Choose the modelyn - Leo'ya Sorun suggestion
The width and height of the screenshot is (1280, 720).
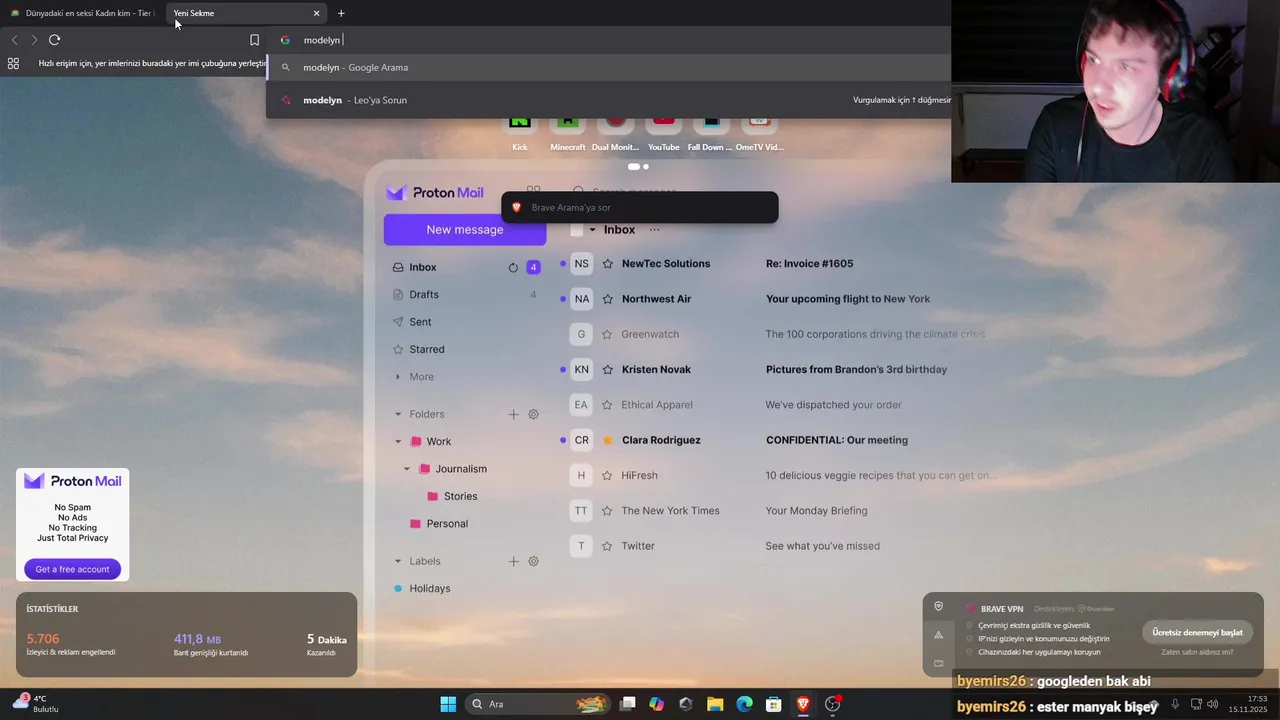[x=610, y=100]
